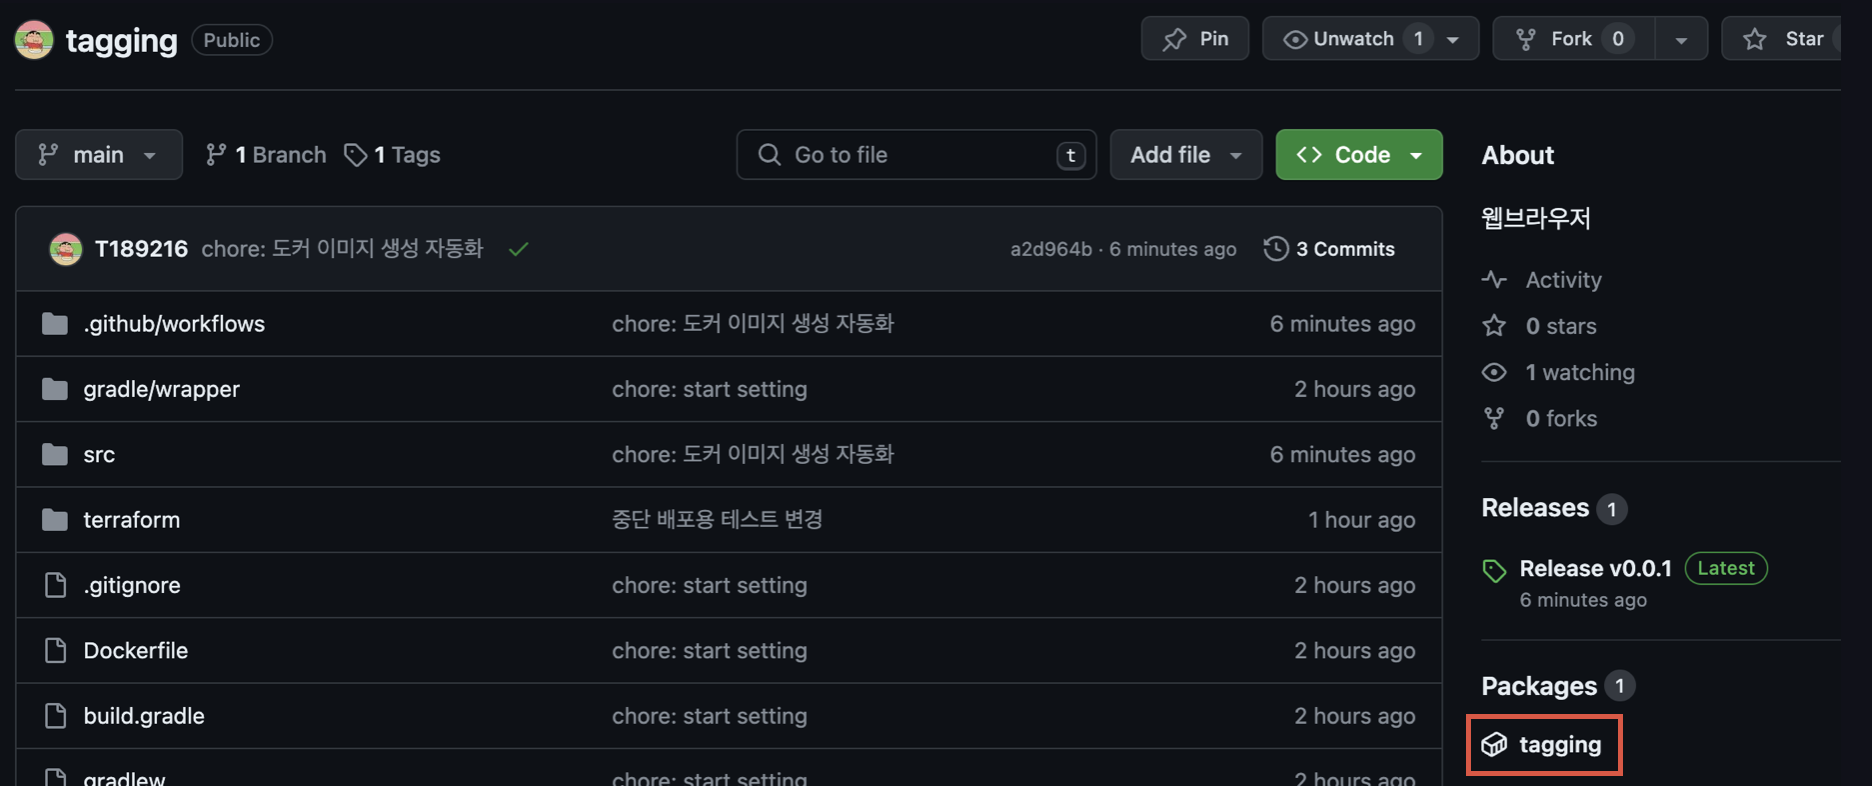Image resolution: width=1872 pixels, height=786 pixels.
Task: Open the main branch dropdown
Action: click(x=98, y=155)
